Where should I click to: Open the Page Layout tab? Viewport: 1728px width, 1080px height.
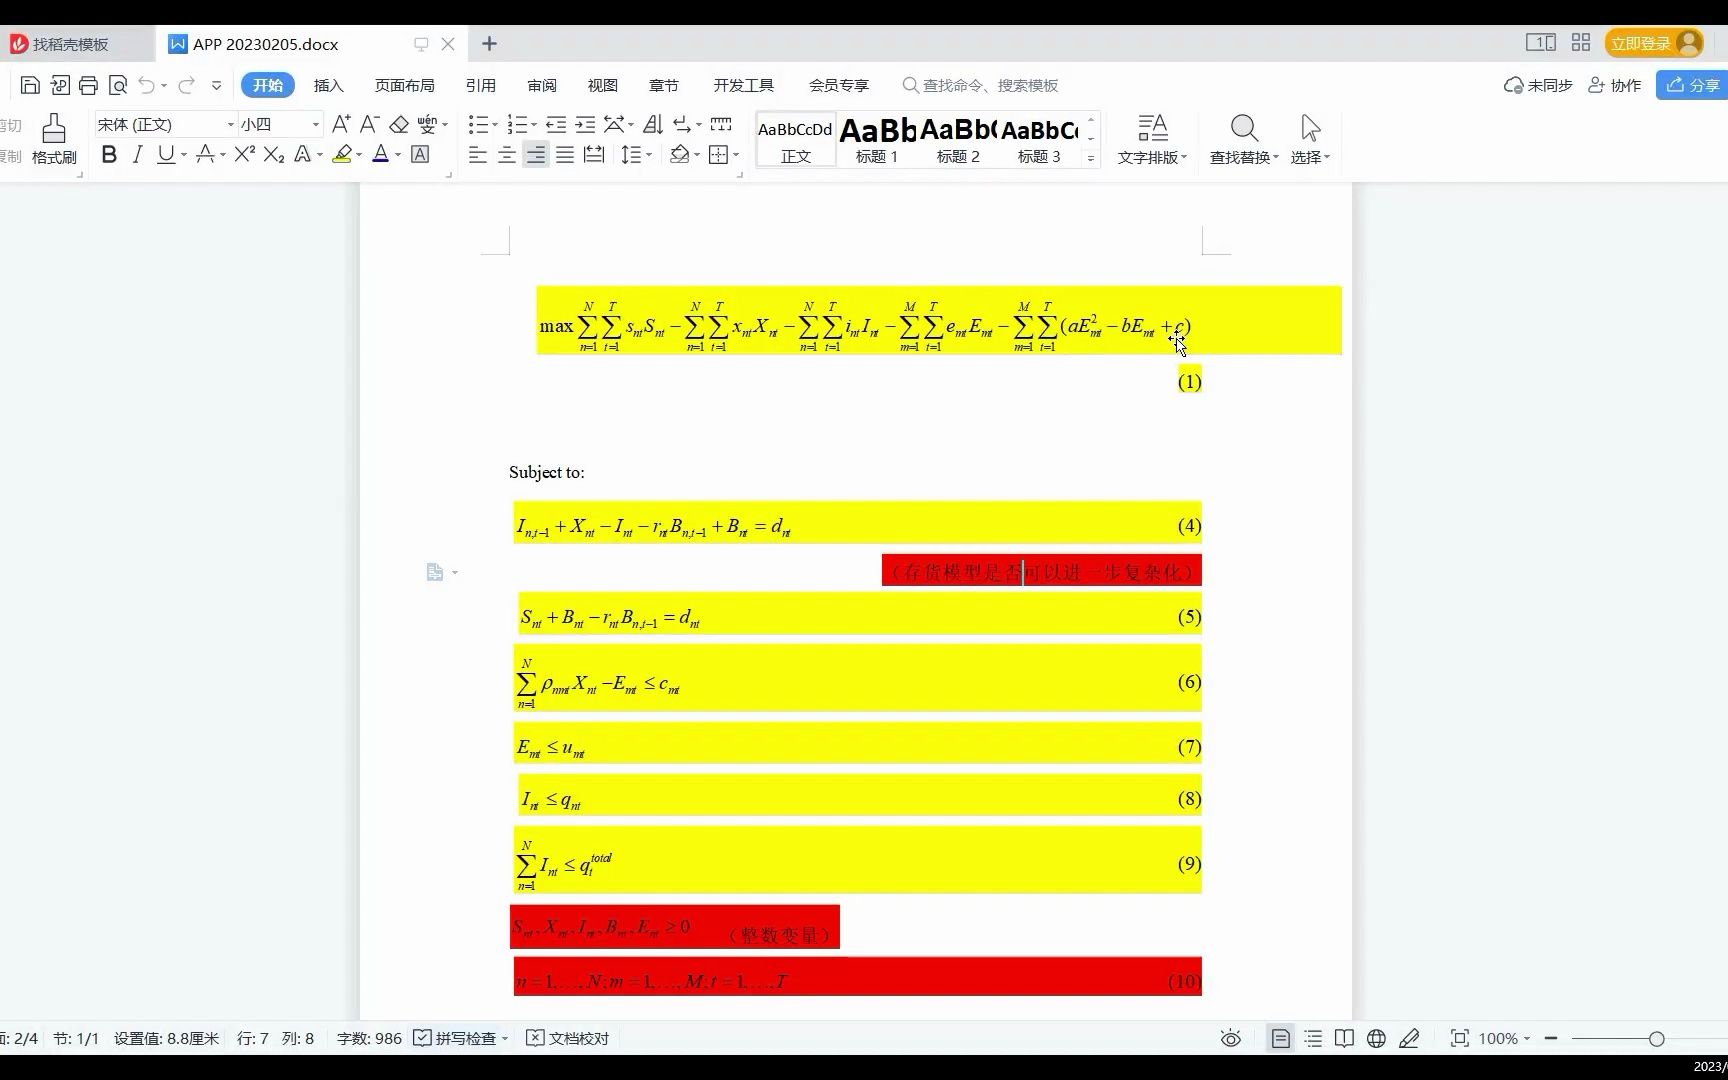pyautogui.click(x=404, y=85)
